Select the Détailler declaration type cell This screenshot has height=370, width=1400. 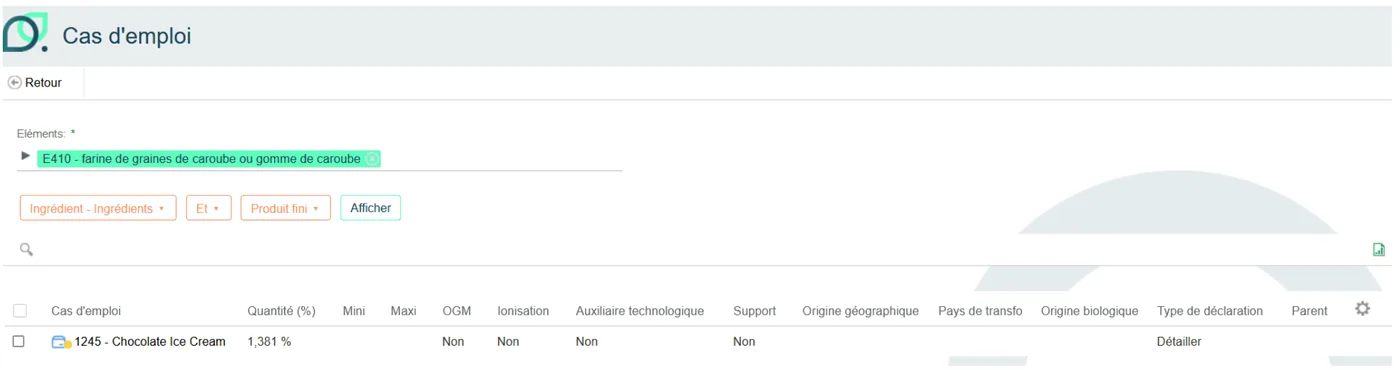point(1179,342)
